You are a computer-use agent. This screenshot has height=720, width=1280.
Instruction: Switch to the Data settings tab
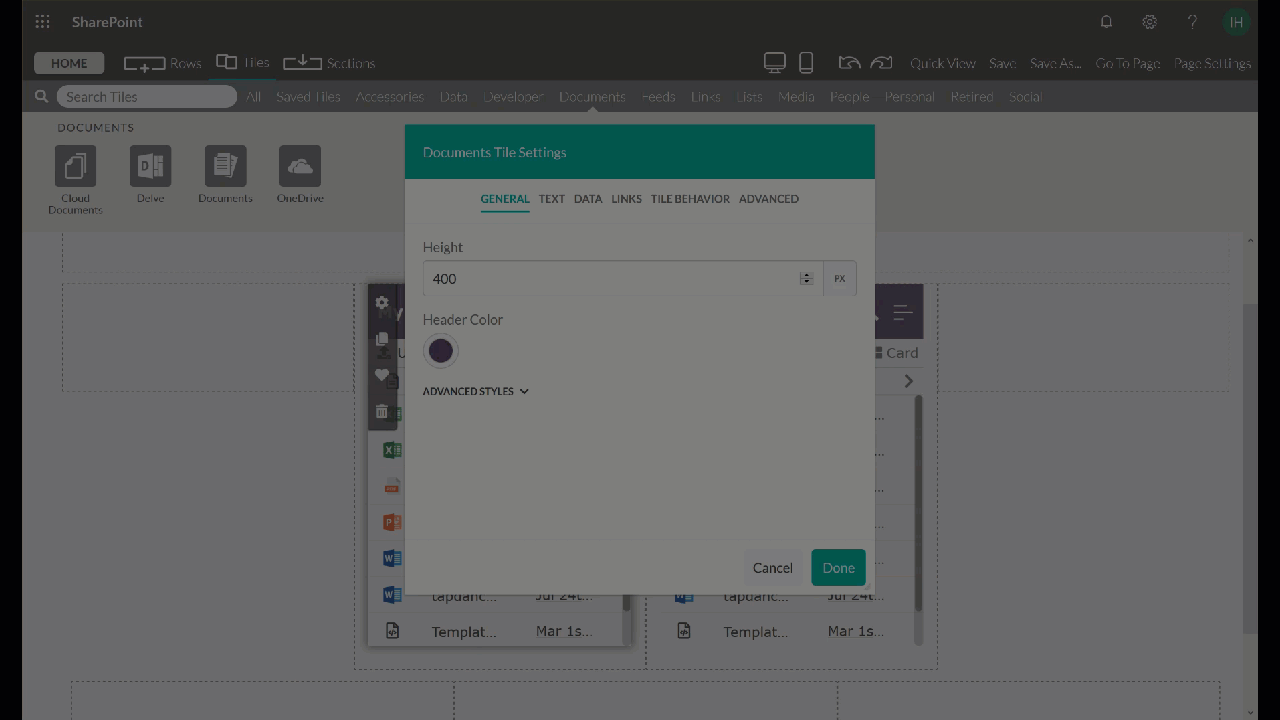(588, 199)
